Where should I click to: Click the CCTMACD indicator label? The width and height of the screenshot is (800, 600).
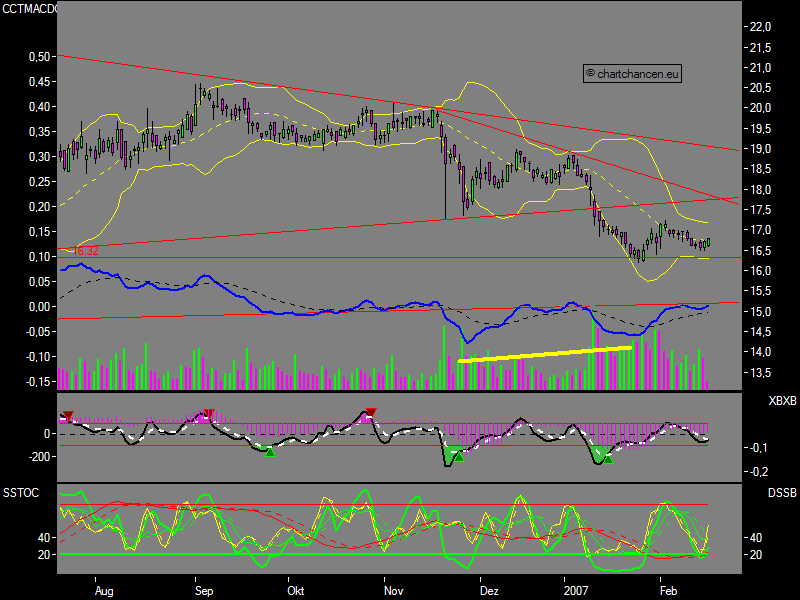31,9
